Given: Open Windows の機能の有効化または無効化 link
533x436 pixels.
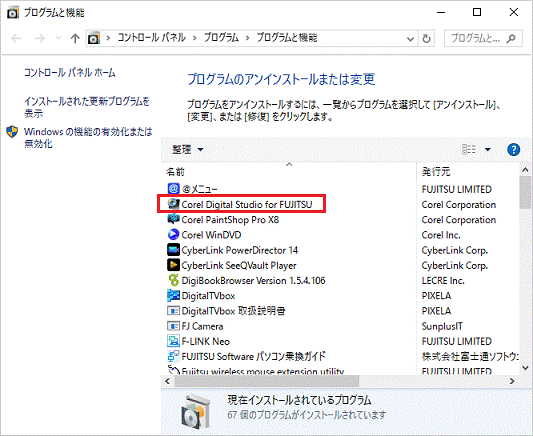Looking at the screenshot, I should [x=88, y=137].
